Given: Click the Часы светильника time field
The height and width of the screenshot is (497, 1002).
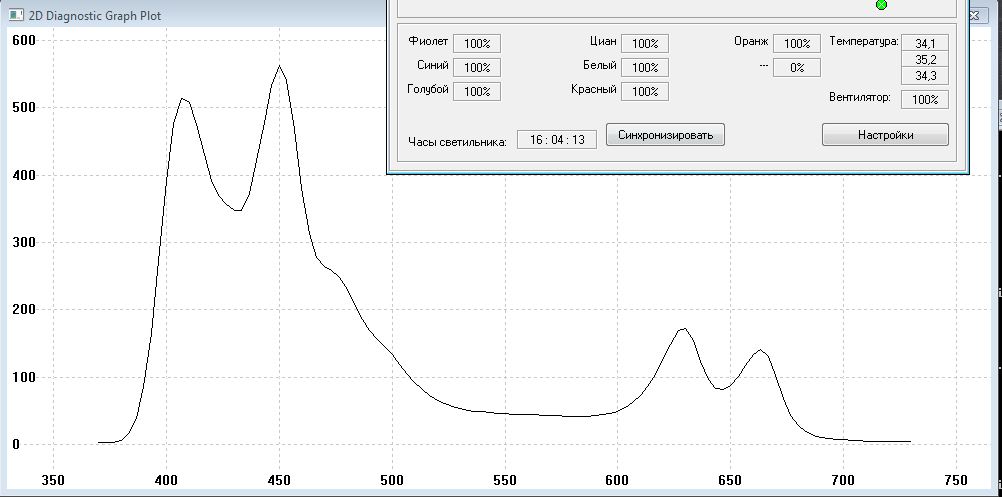Looking at the screenshot, I should tap(557, 139).
